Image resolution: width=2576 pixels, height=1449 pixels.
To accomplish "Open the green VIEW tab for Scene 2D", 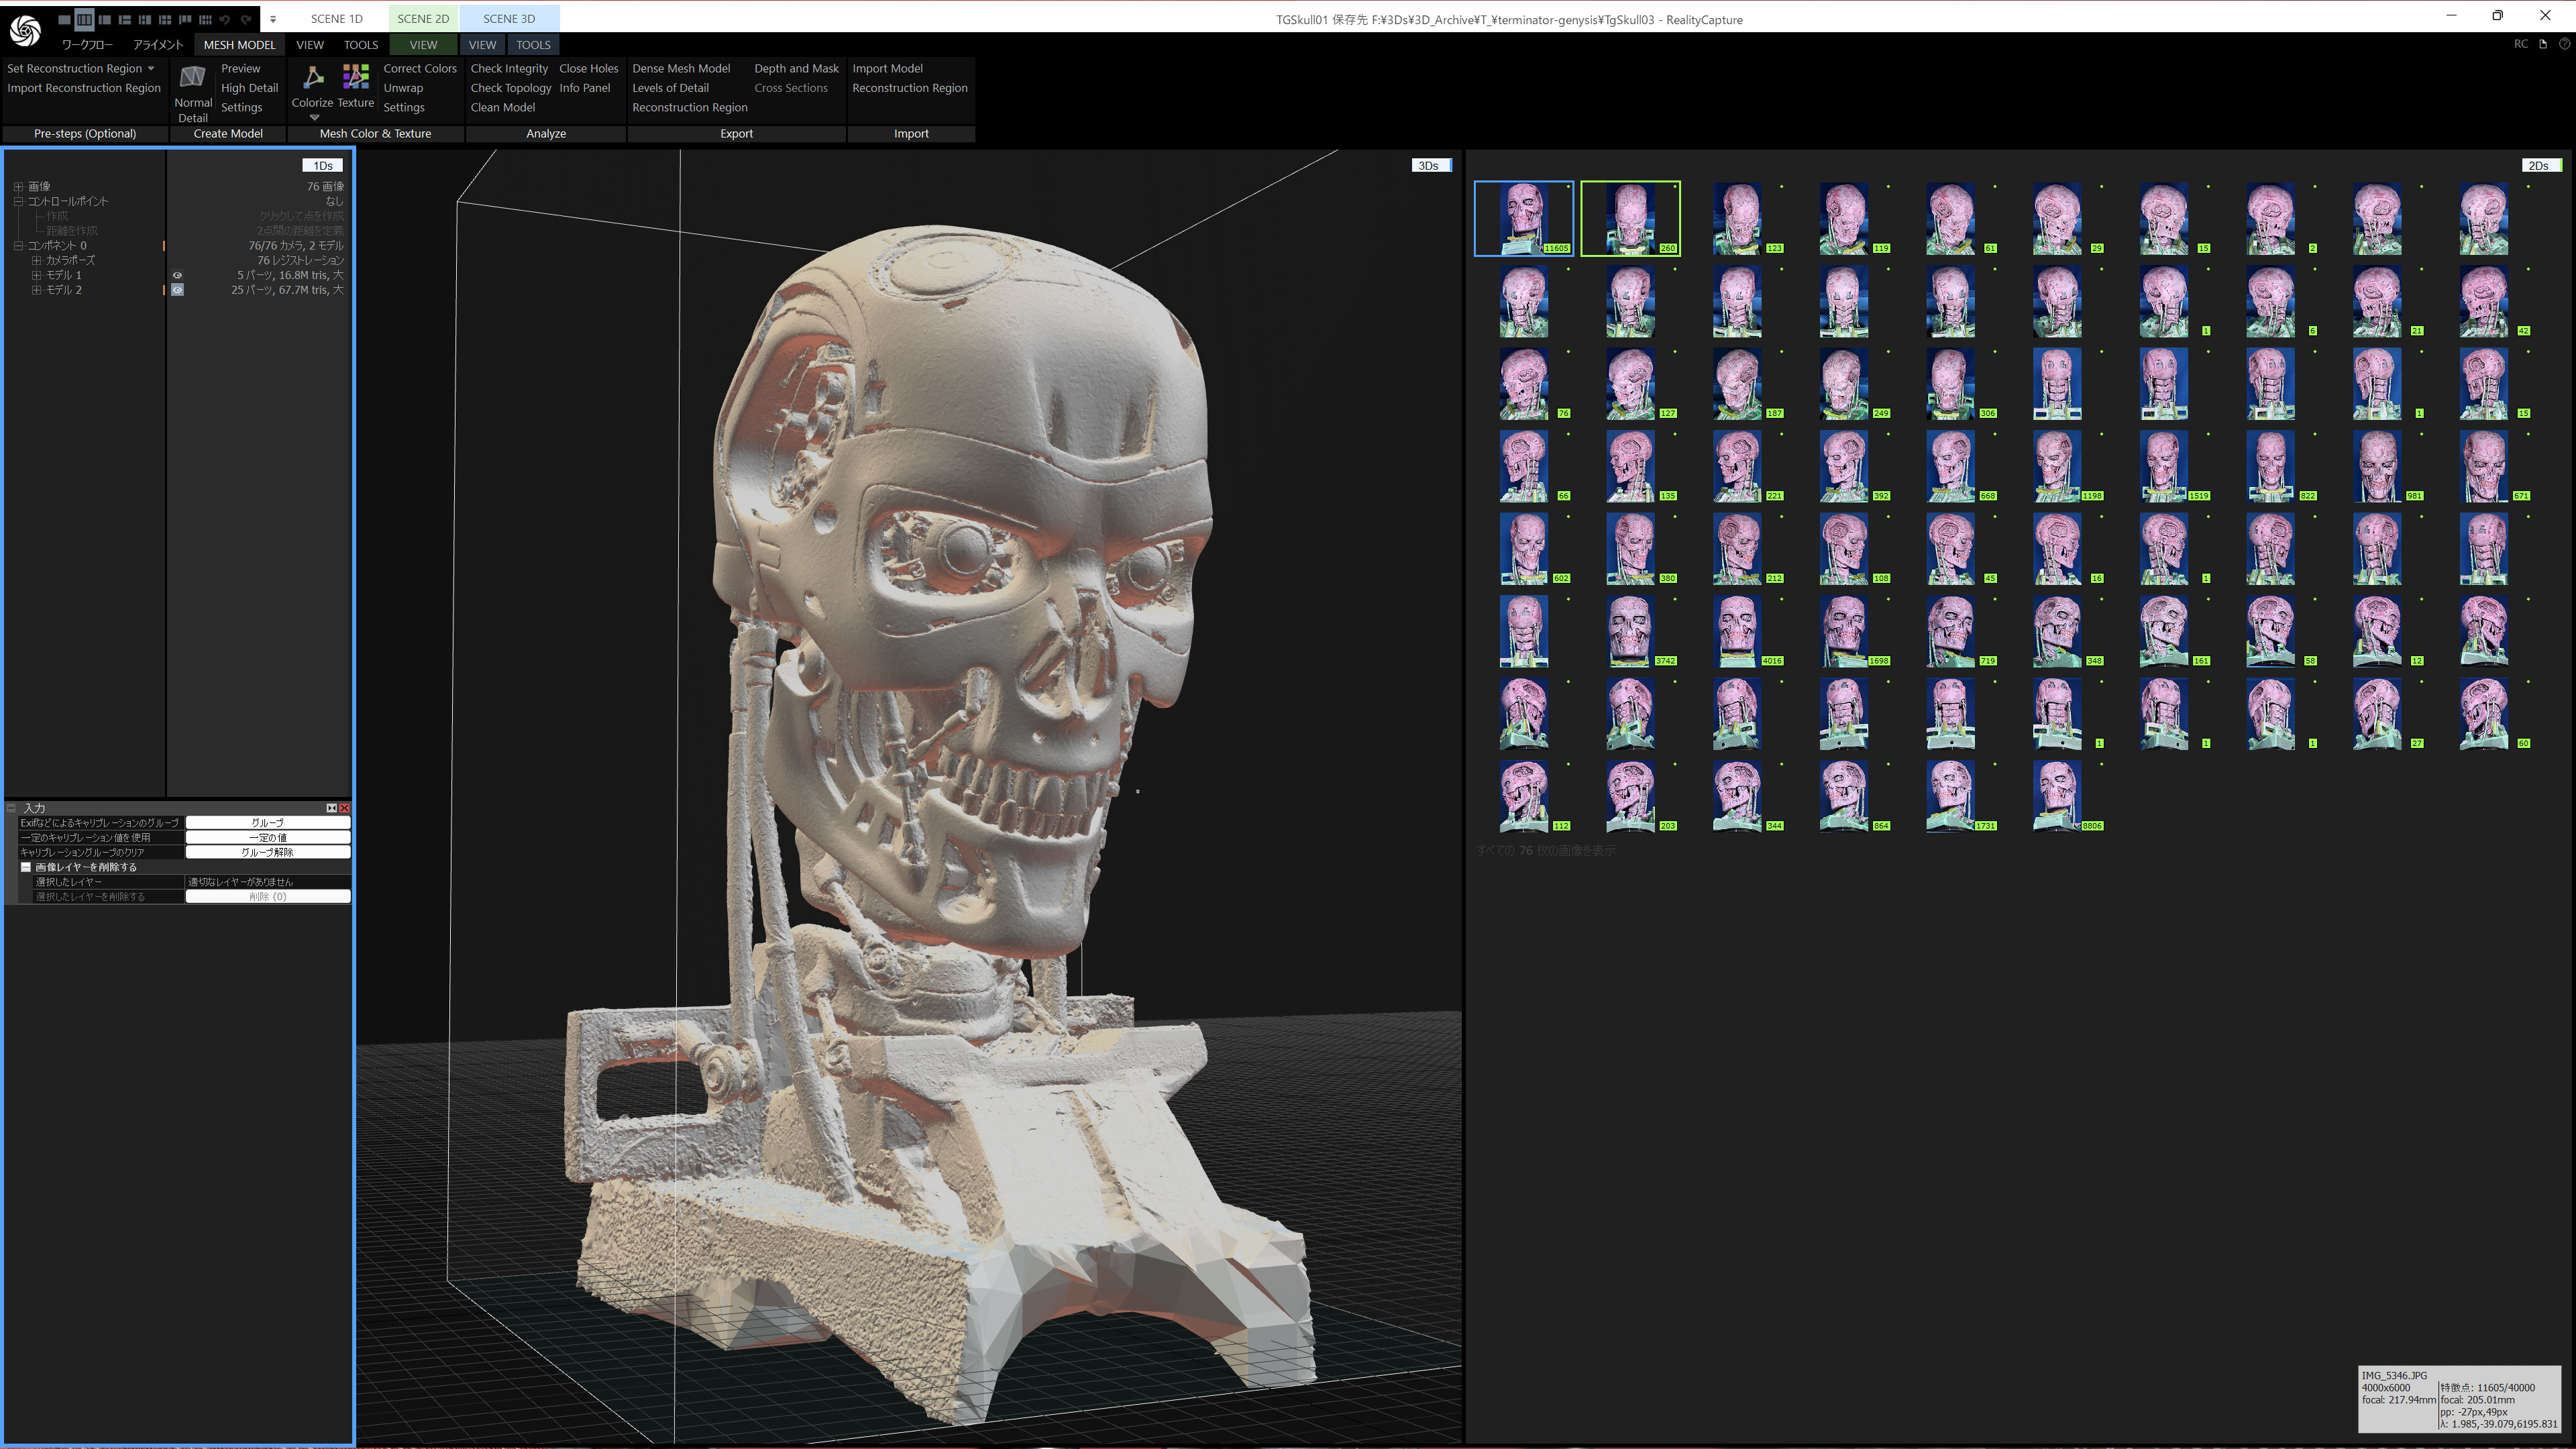I will click(x=423, y=45).
